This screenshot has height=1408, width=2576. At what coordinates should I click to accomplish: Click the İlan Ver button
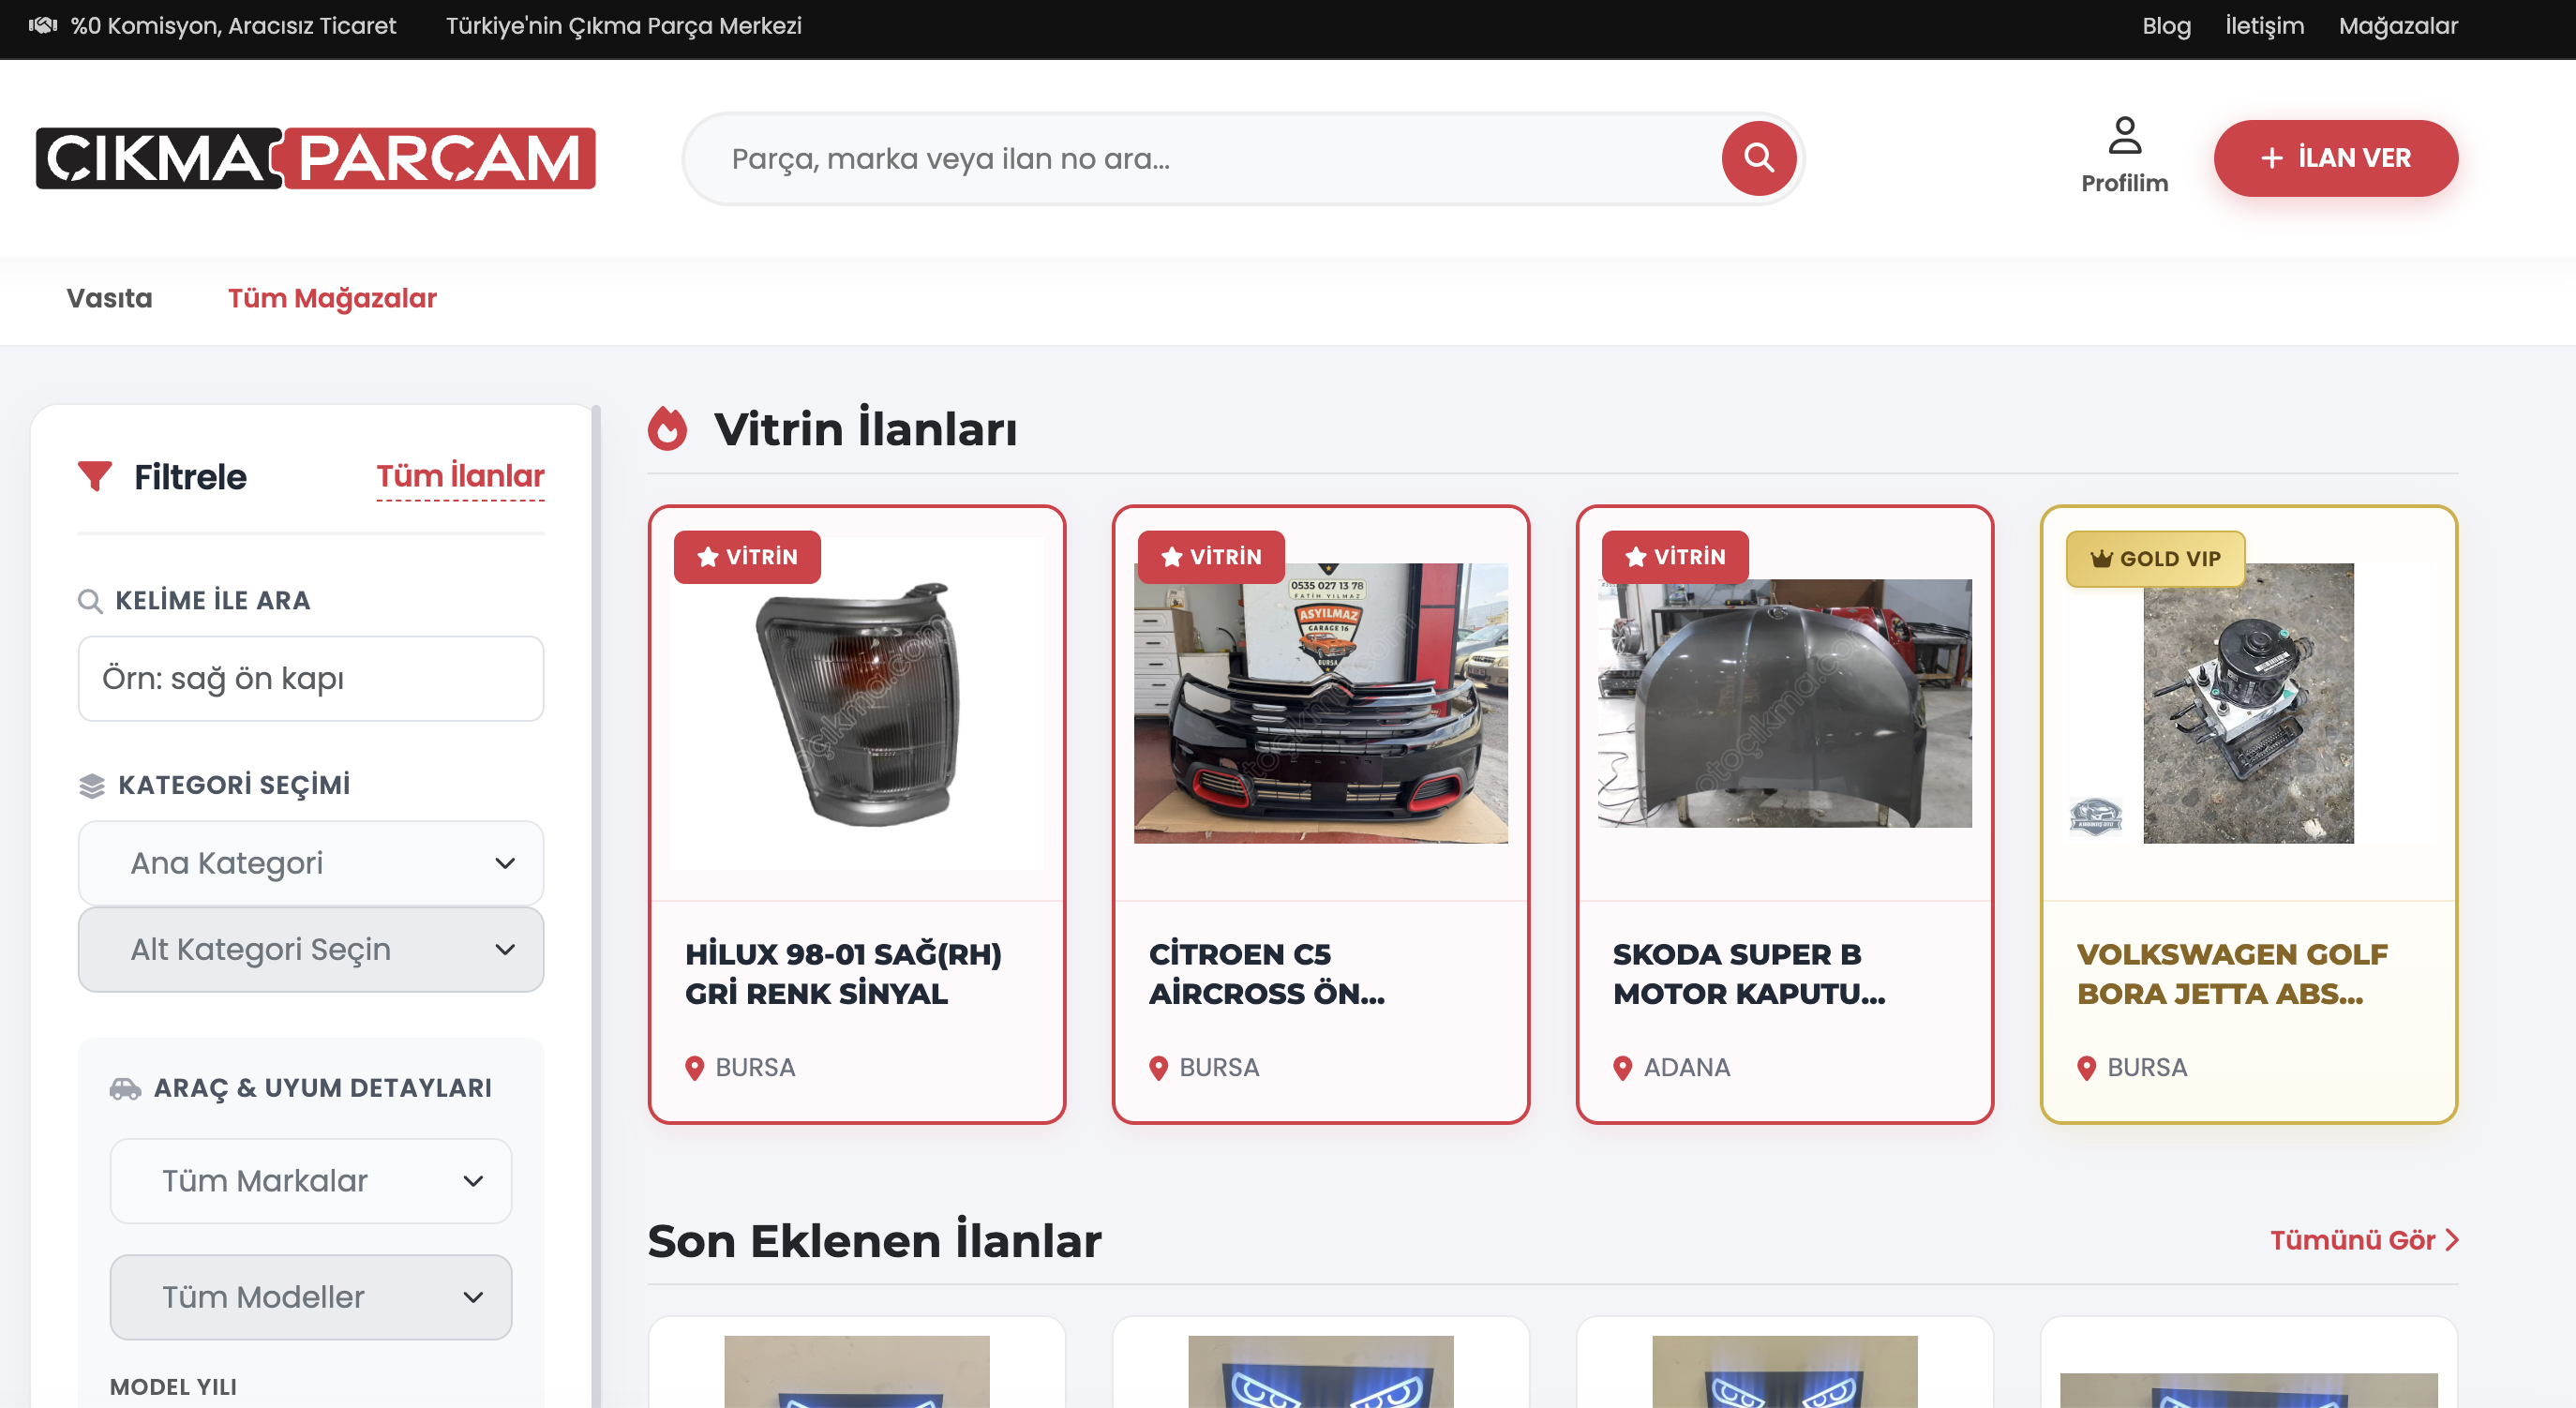pos(2335,158)
